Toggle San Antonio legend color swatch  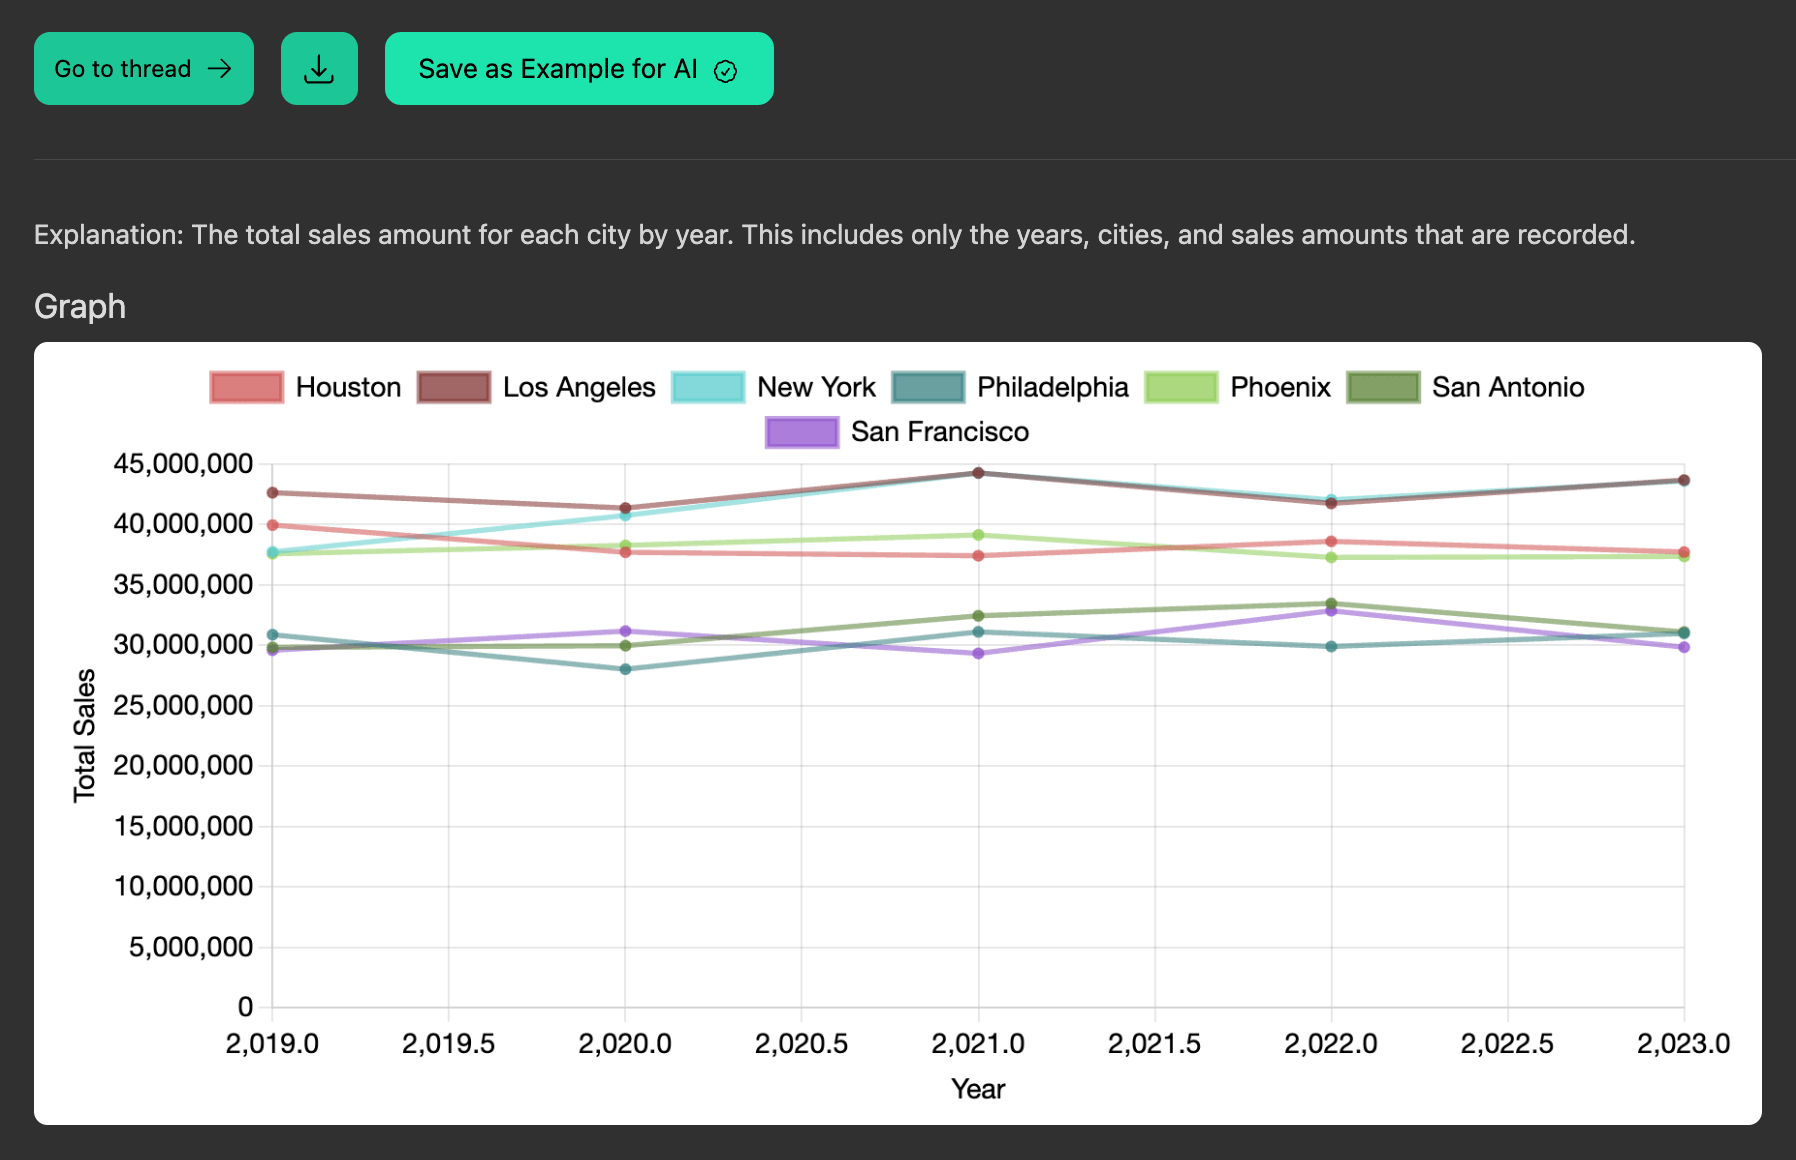tap(1383, 387)
